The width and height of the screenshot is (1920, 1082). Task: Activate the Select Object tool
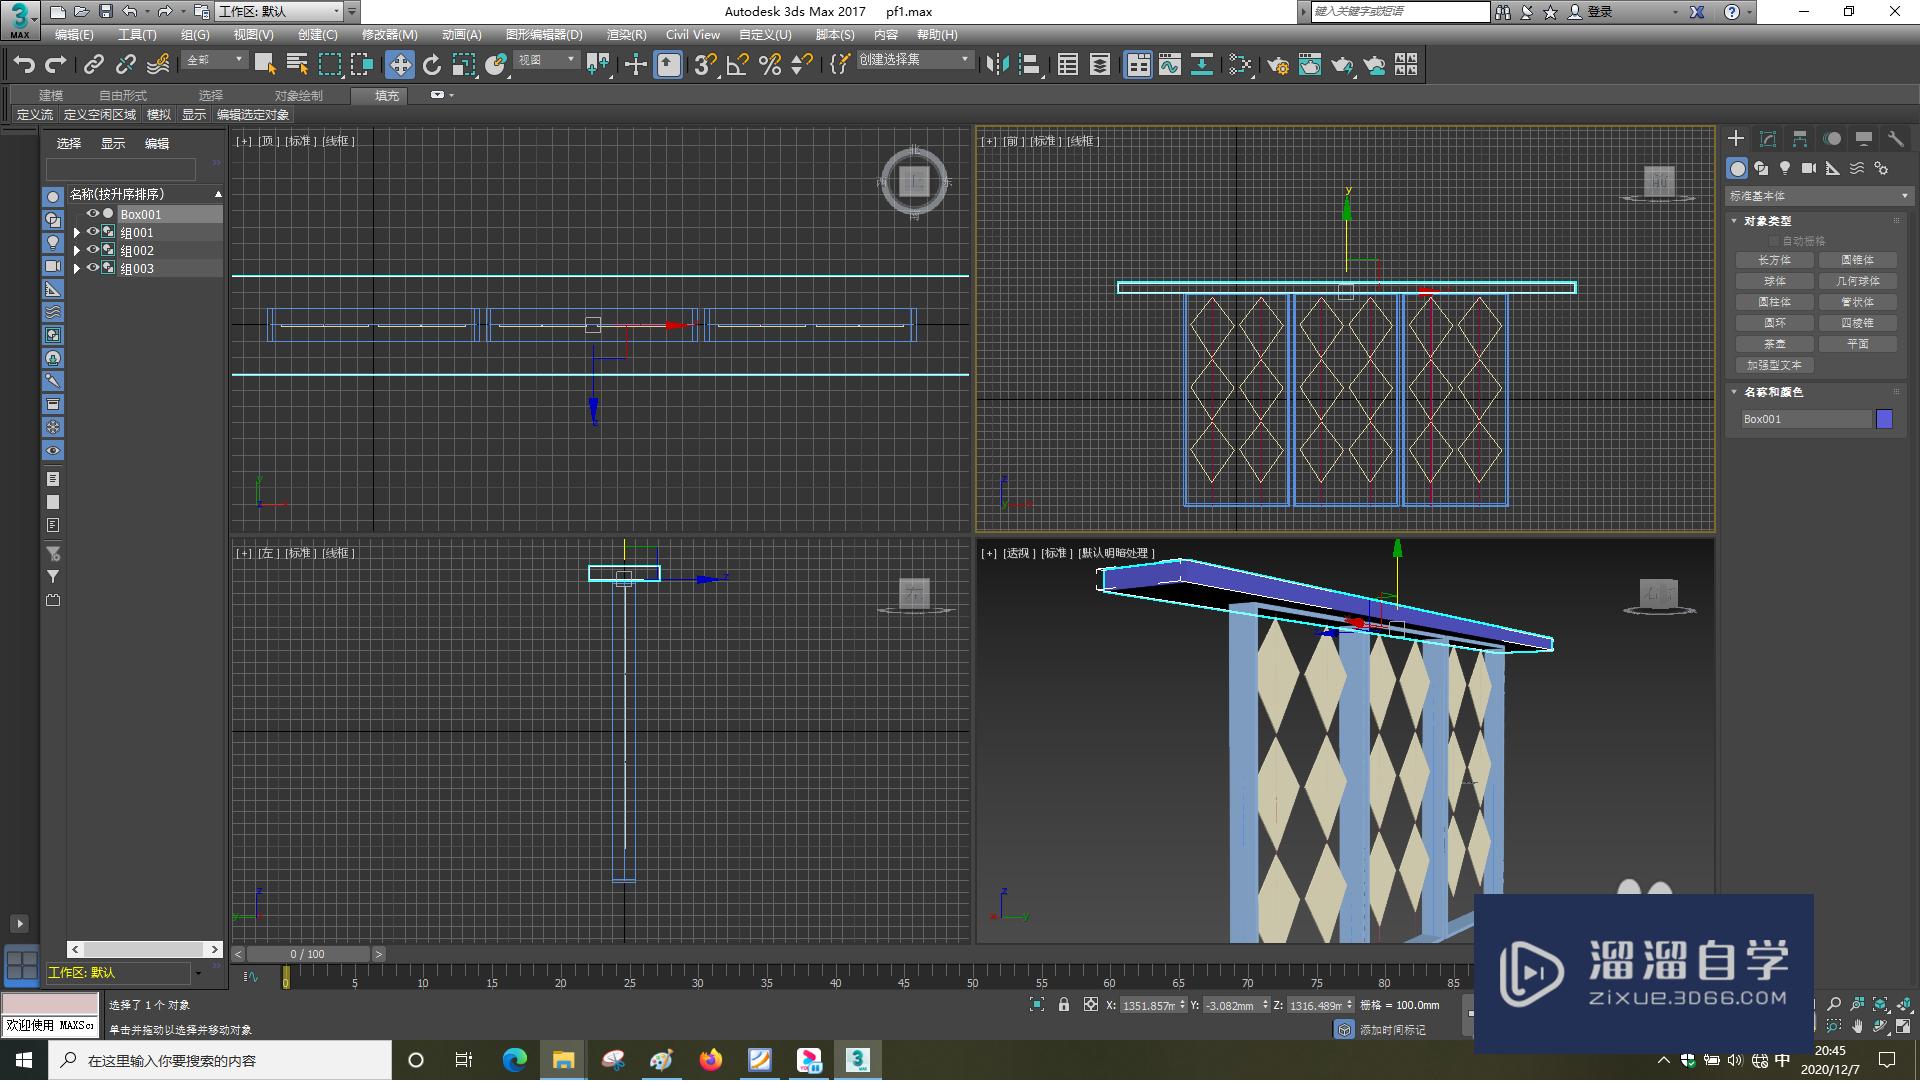(265, 65)
